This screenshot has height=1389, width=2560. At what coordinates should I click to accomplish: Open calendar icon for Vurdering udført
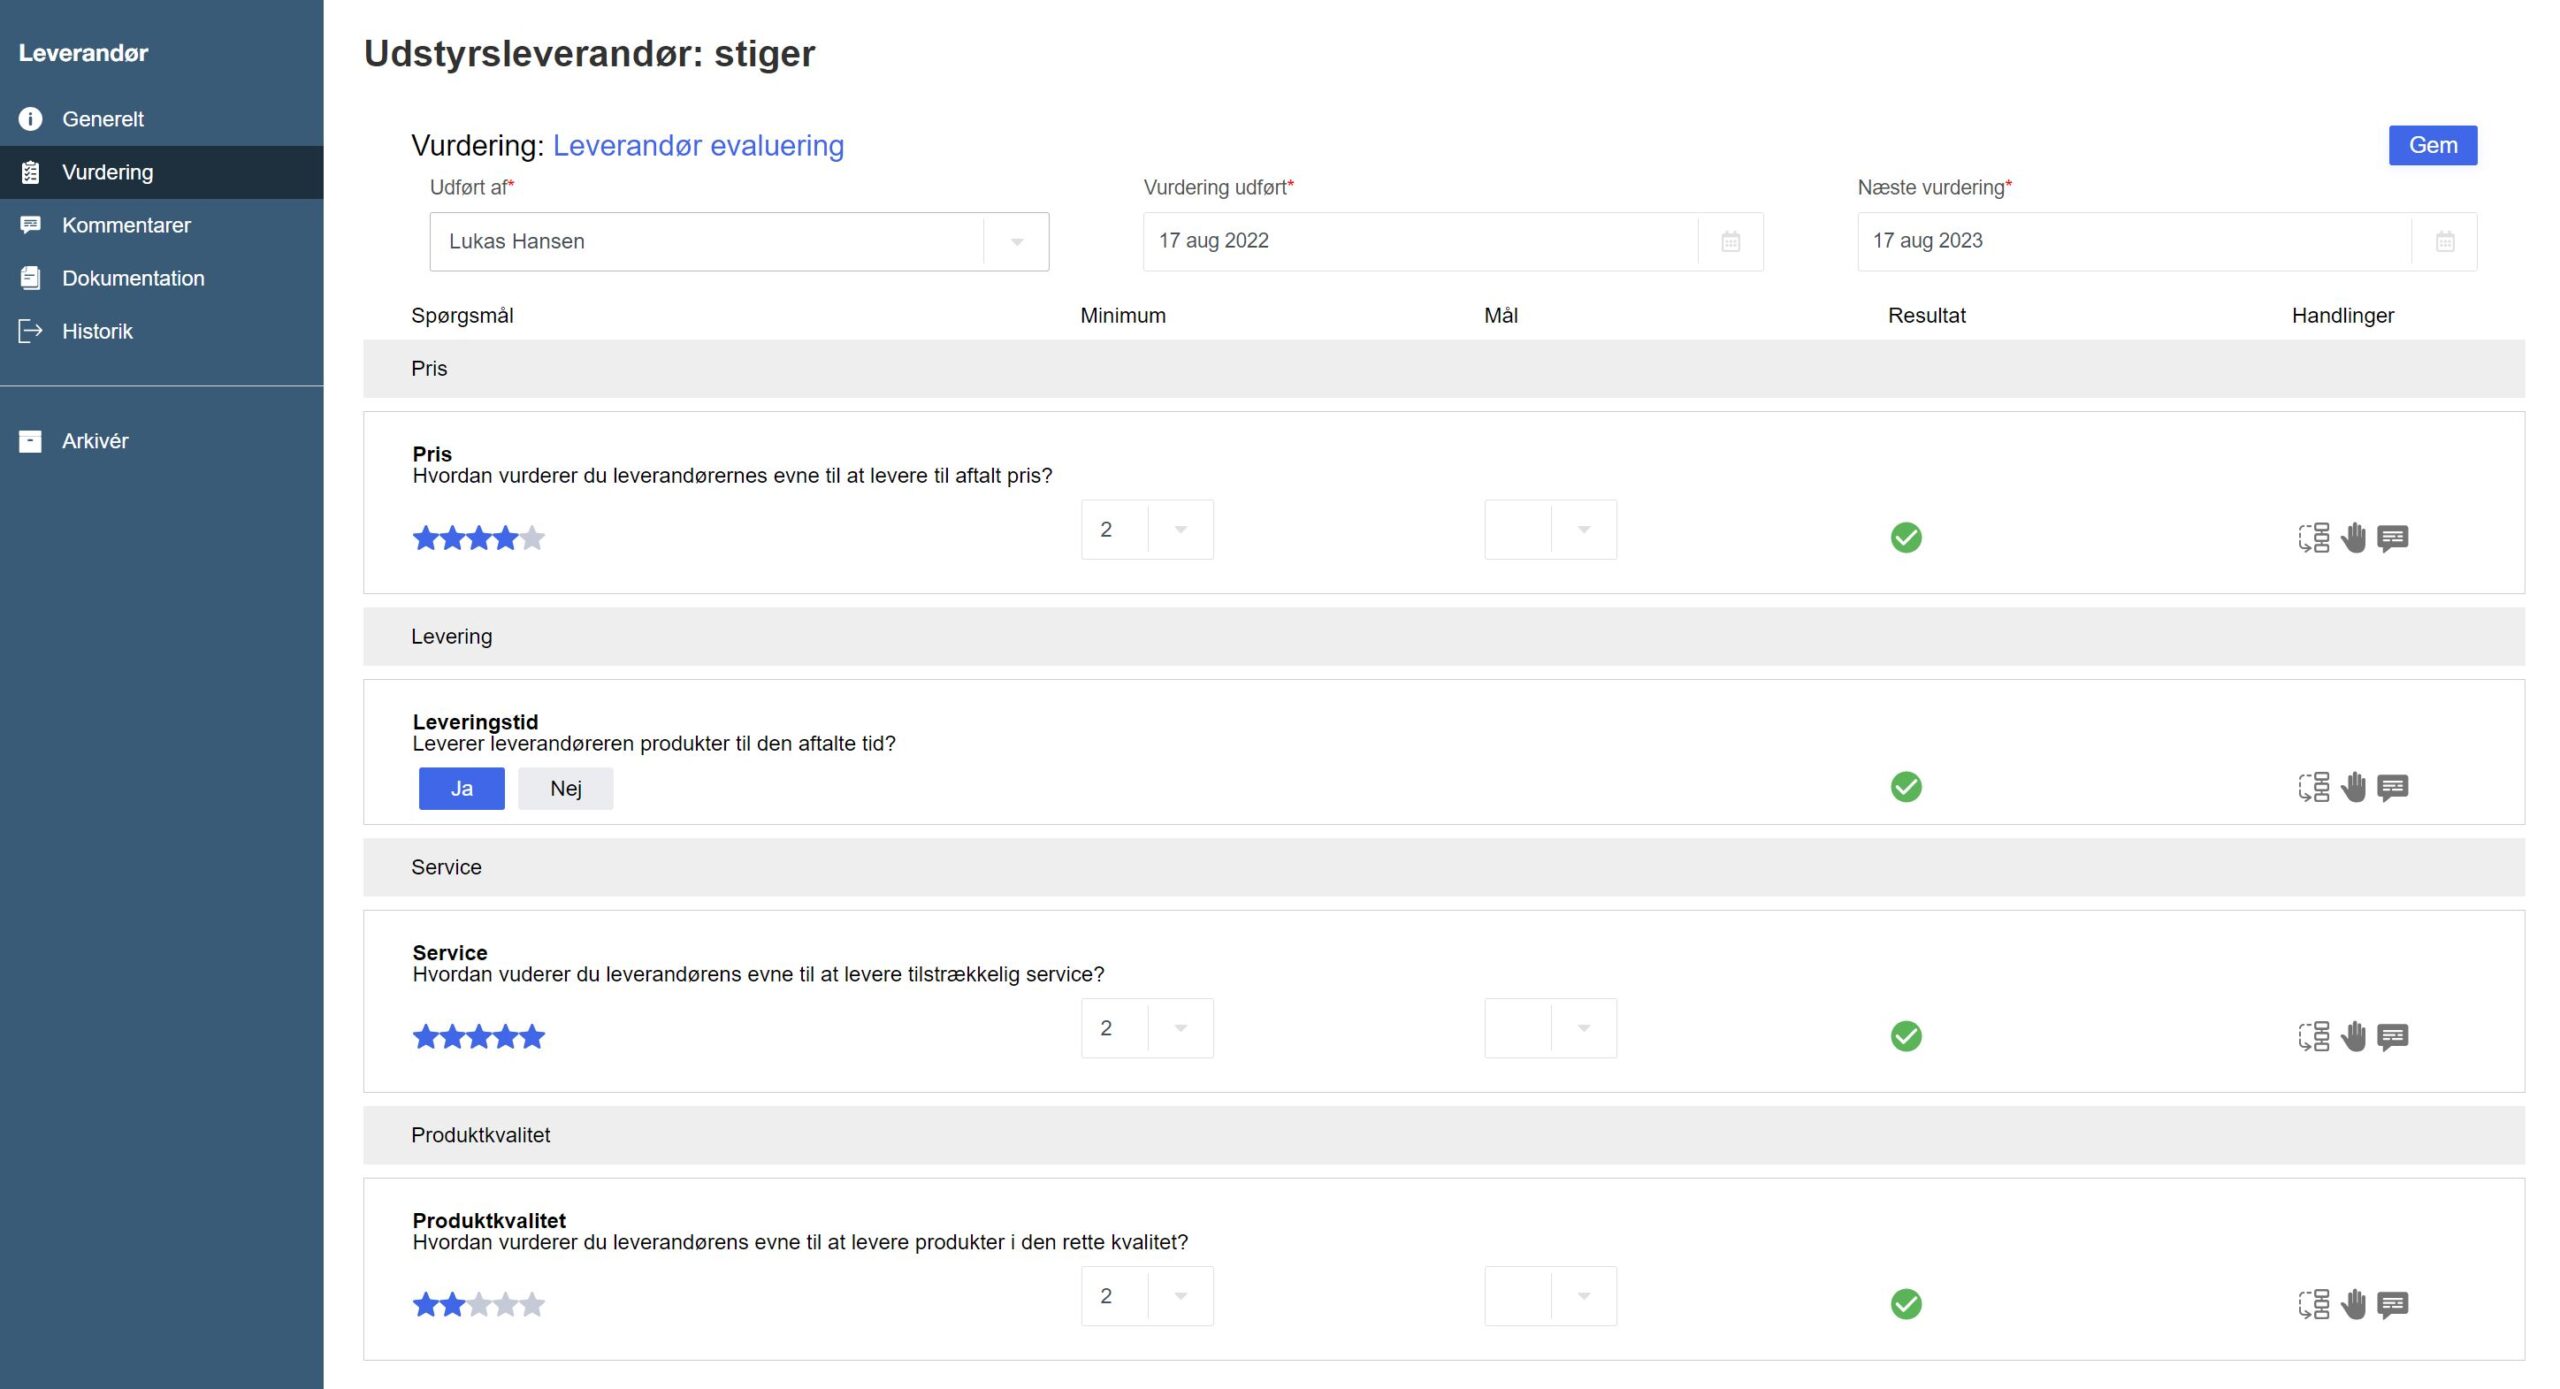[x=1731, y=241]
